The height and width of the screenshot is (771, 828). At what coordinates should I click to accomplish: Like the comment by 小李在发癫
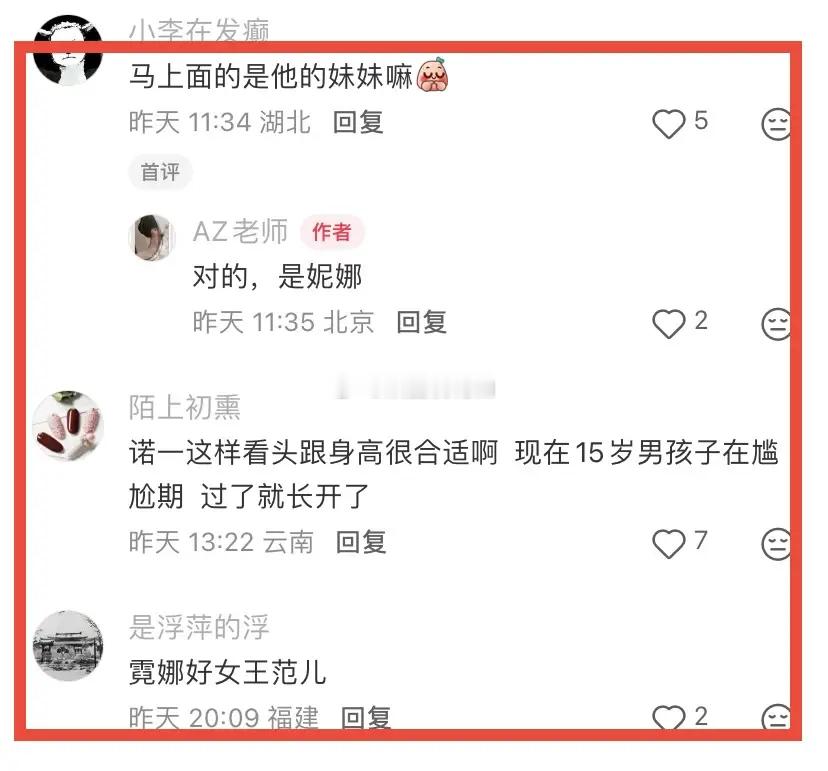point(669,124)
